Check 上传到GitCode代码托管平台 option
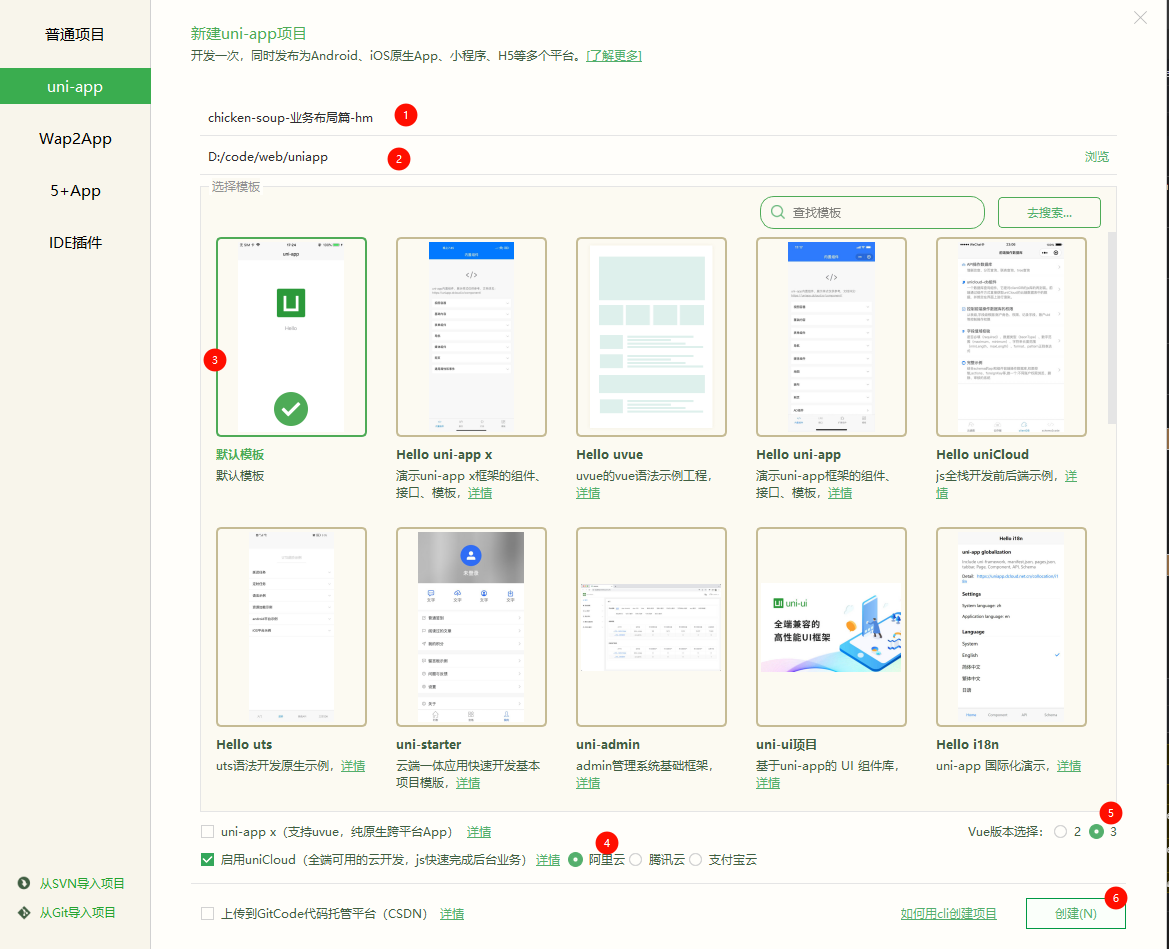The image size is (1169, 949). [207, 913]
